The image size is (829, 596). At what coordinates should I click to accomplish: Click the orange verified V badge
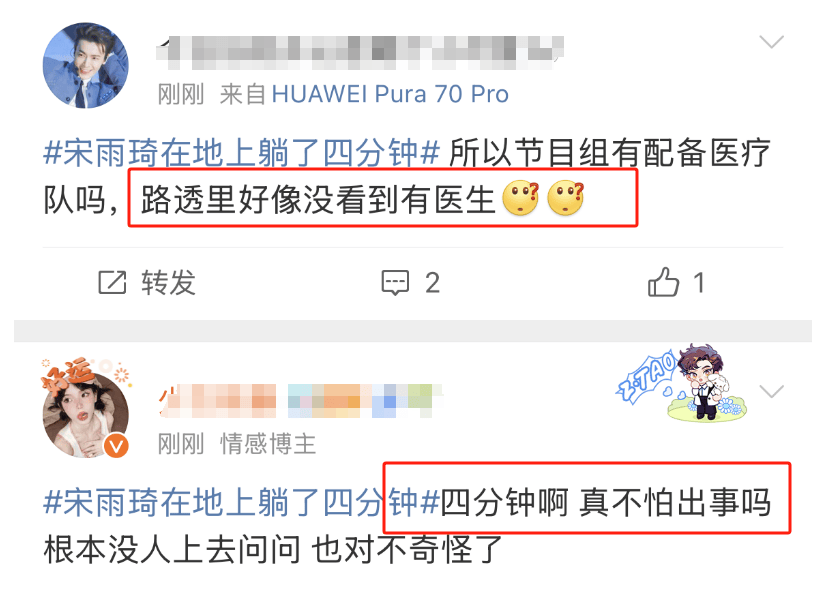point(116,446)
